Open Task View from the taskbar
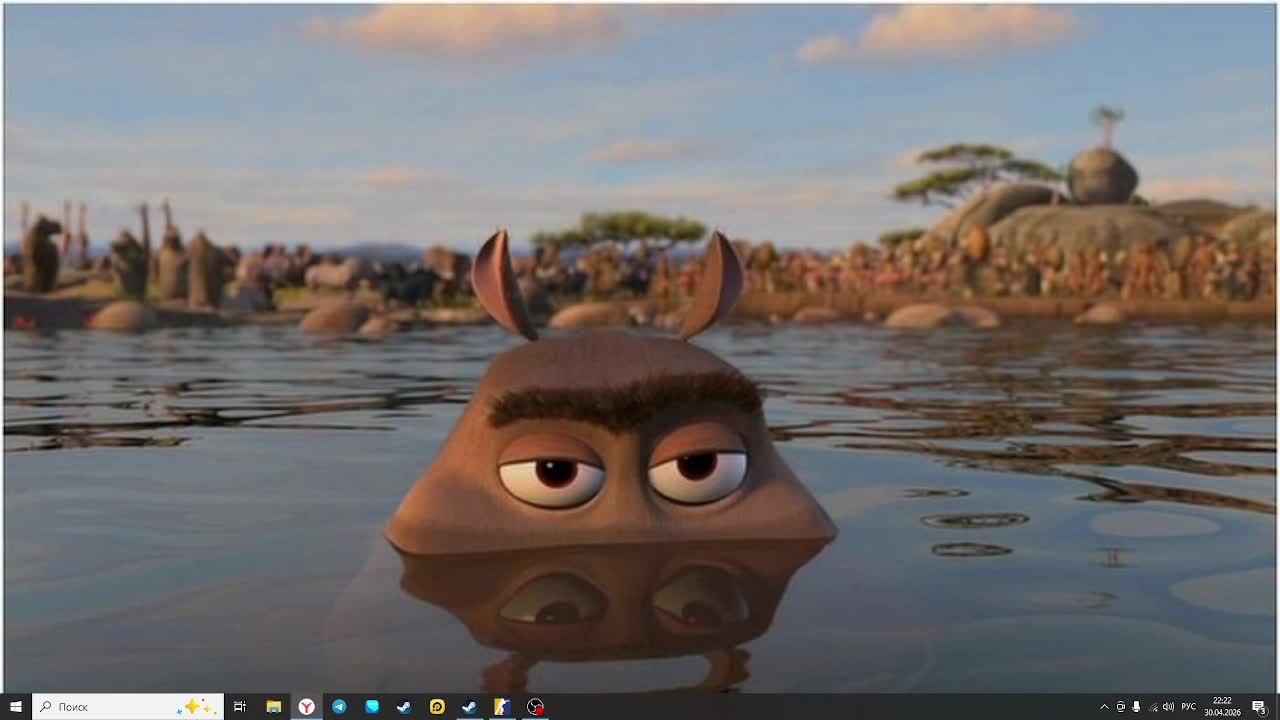Image resolution: width=1280 pixels, height=720 pixels. pyautogui.click(x=240, y=707)
